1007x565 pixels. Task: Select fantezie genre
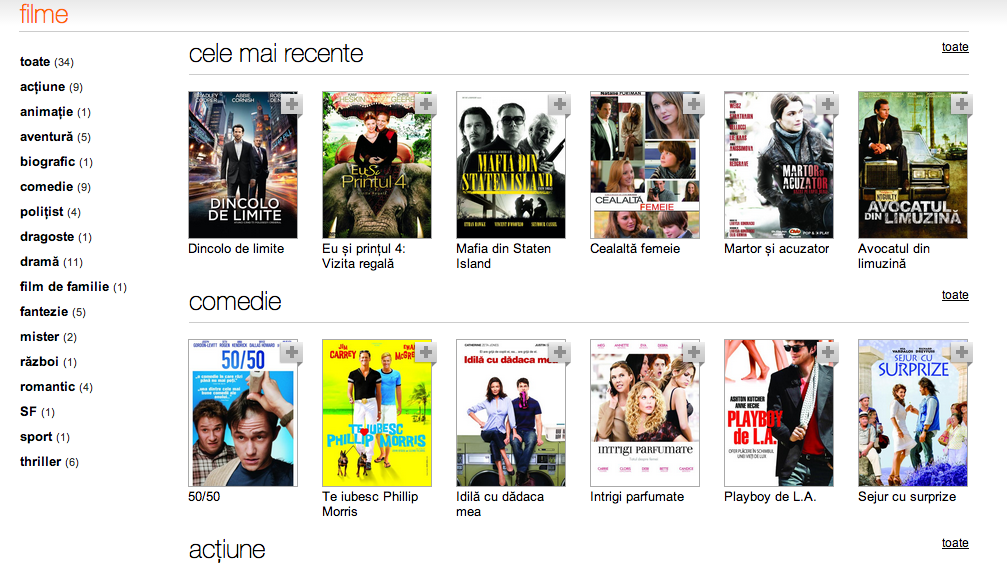point(53,312)
